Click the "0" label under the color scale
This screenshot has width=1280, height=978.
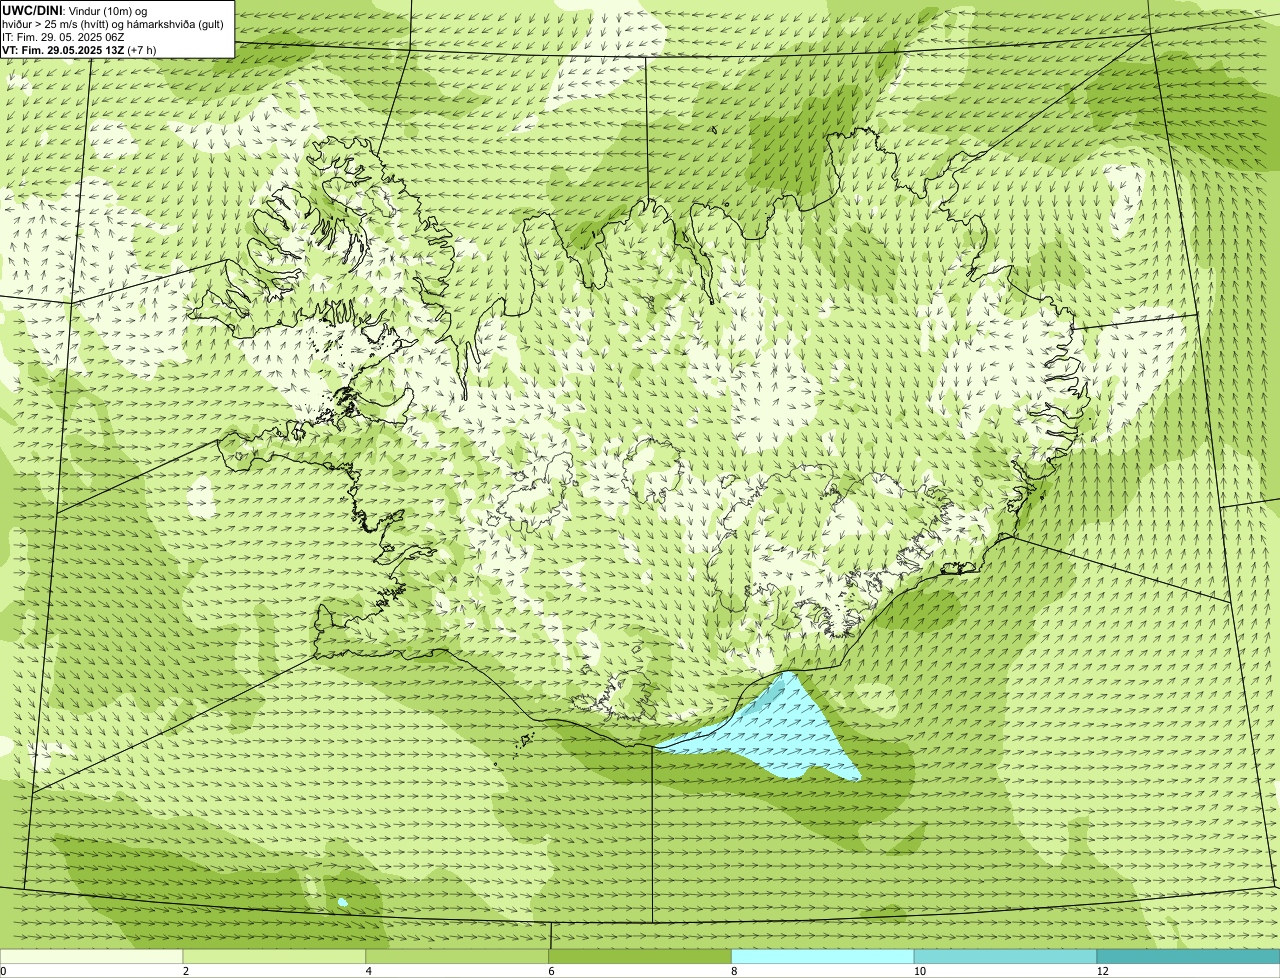(3, 971)
